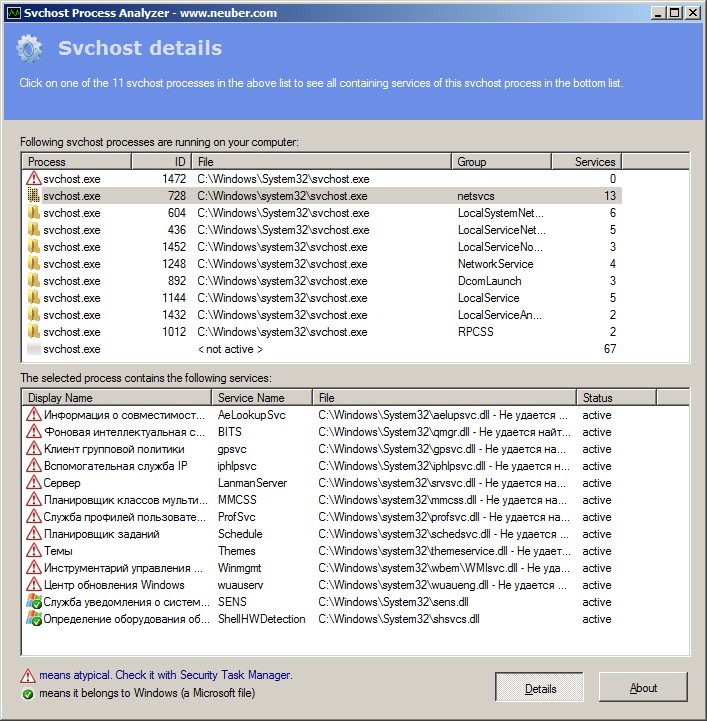Click Microsoft shield icon of SENS service
The height and width of the screenshot is (721, 707).
pyautogui.click(x=34, y=602)
